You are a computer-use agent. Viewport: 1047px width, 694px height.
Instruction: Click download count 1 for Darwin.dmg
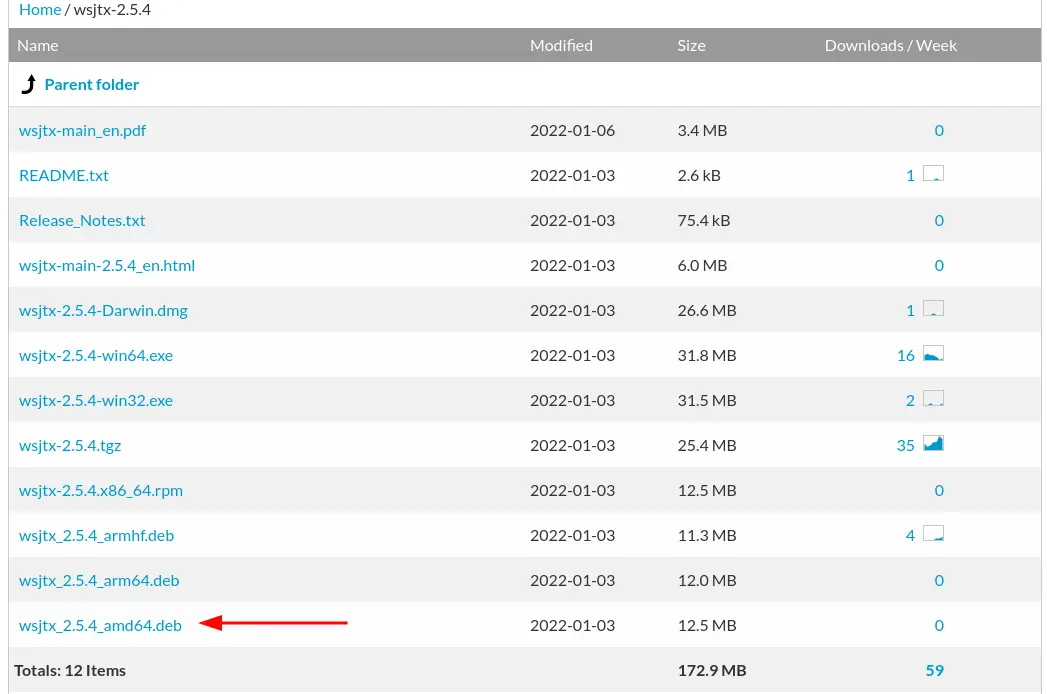coord(910,311)
